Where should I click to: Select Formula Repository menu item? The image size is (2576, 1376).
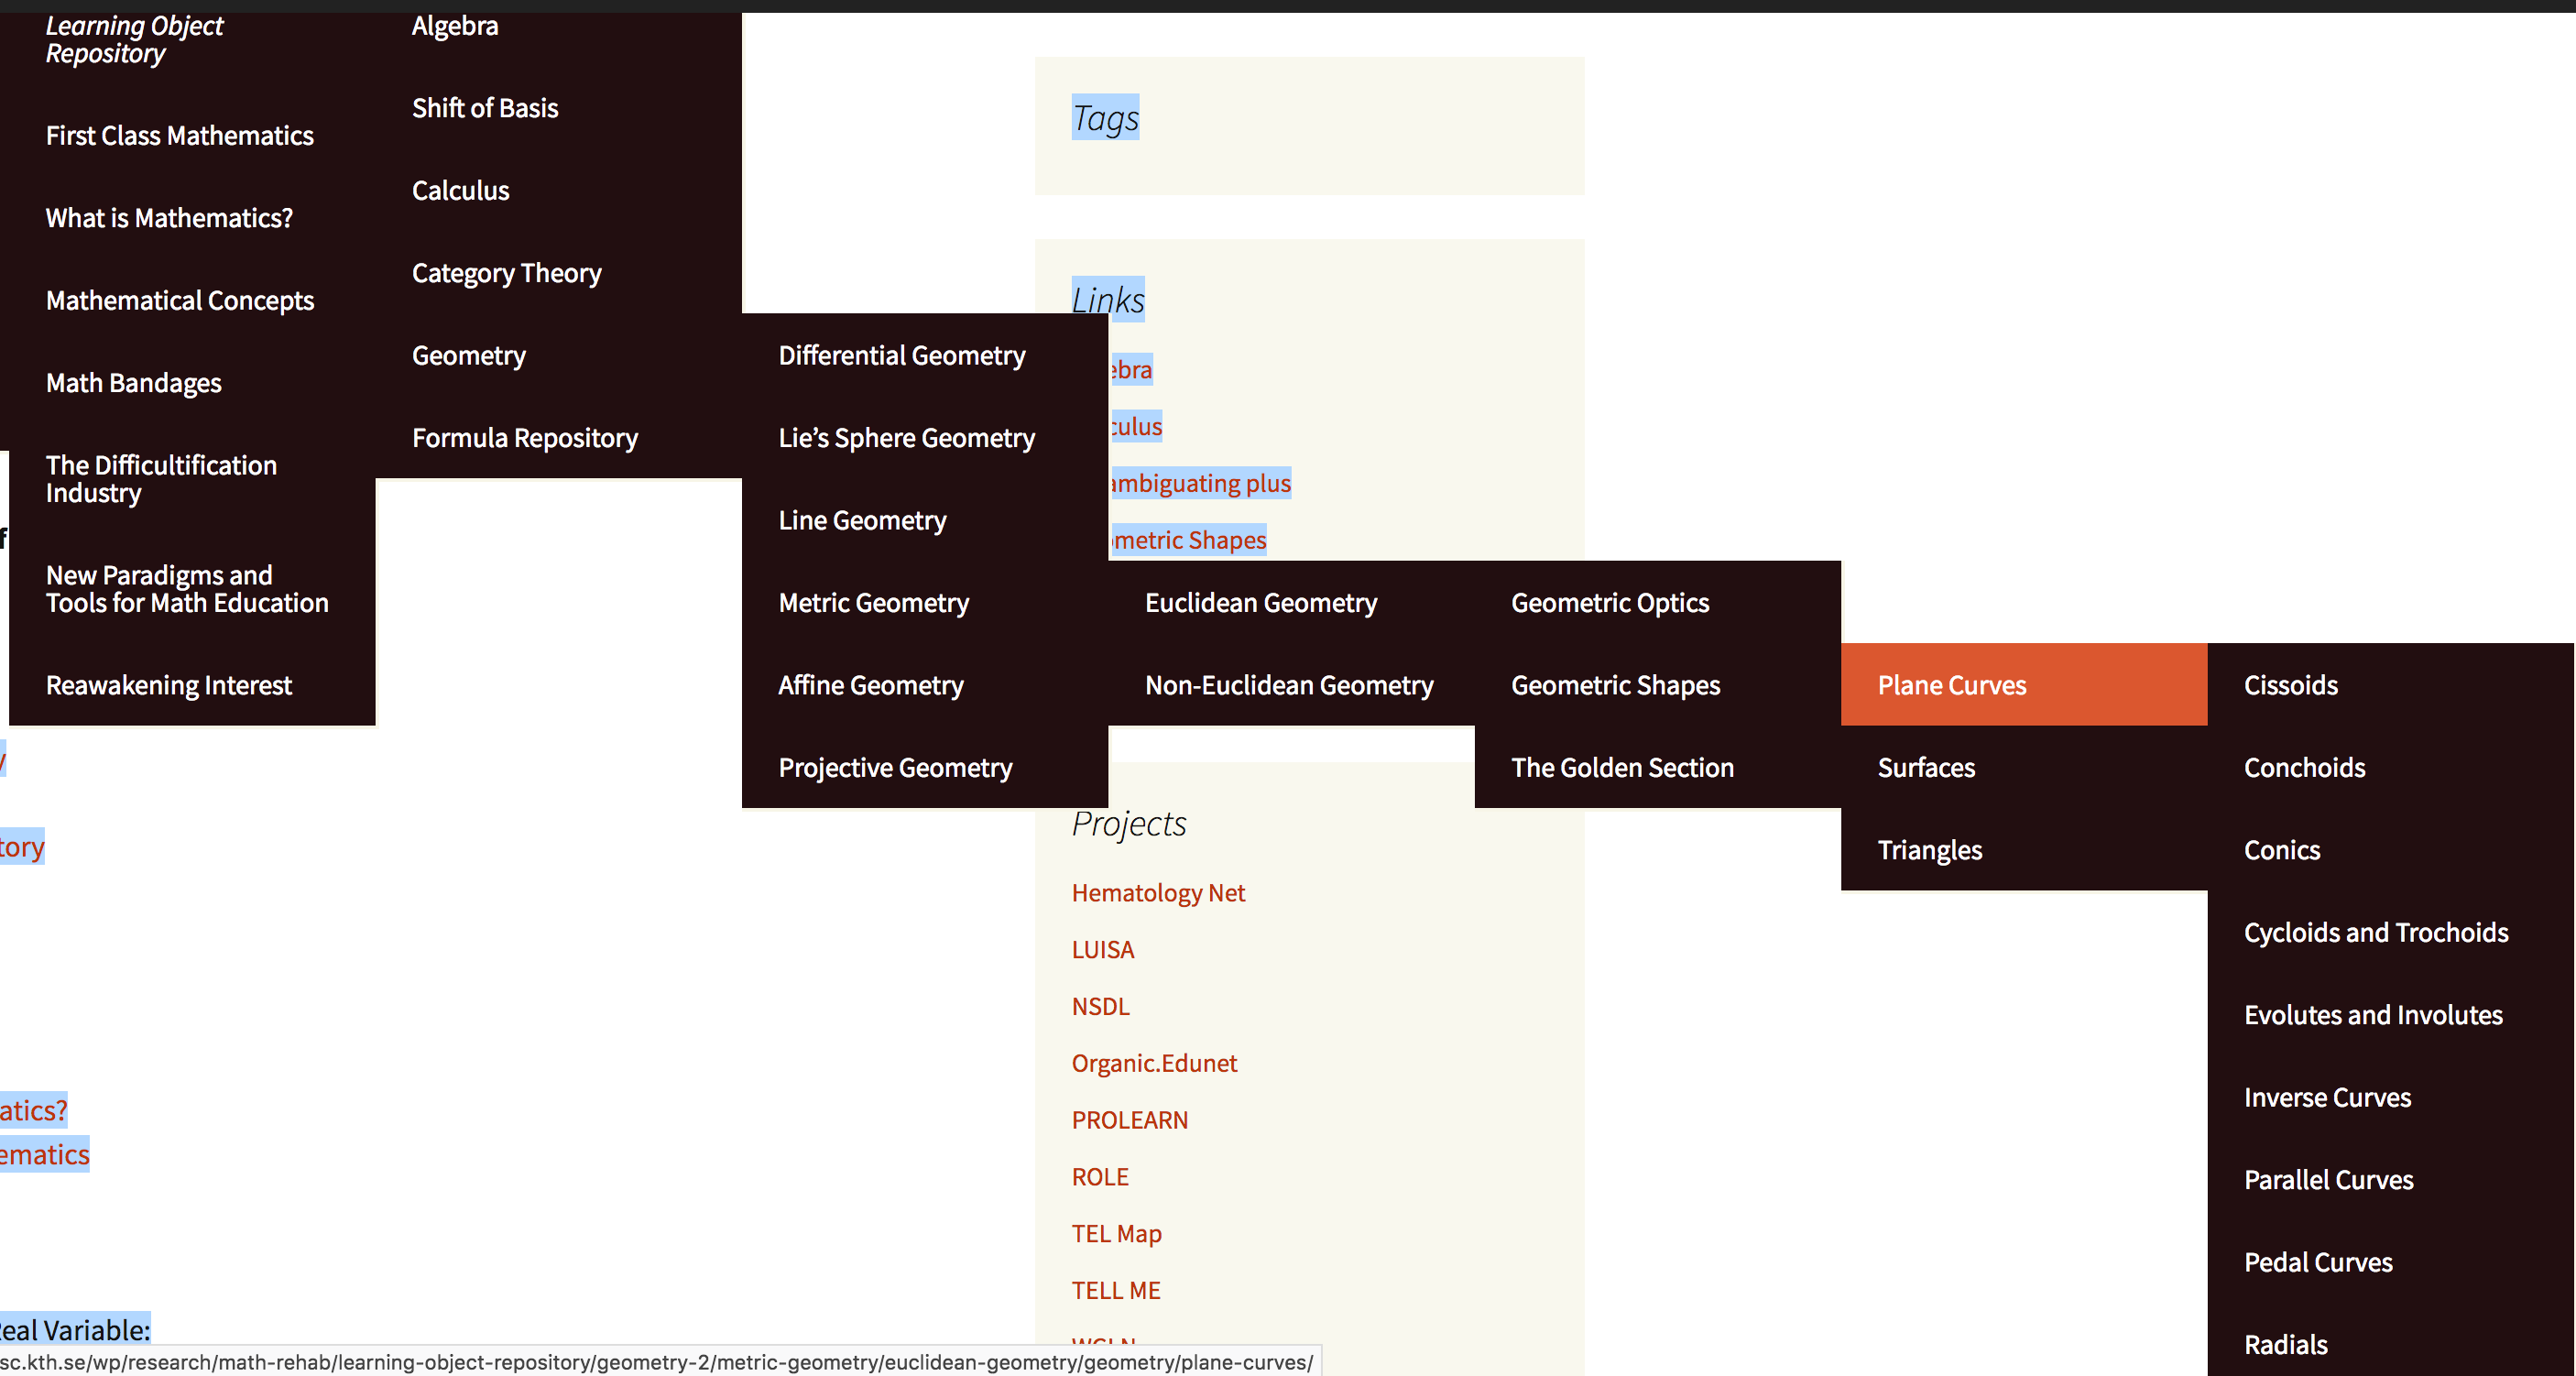click(524, 438)
